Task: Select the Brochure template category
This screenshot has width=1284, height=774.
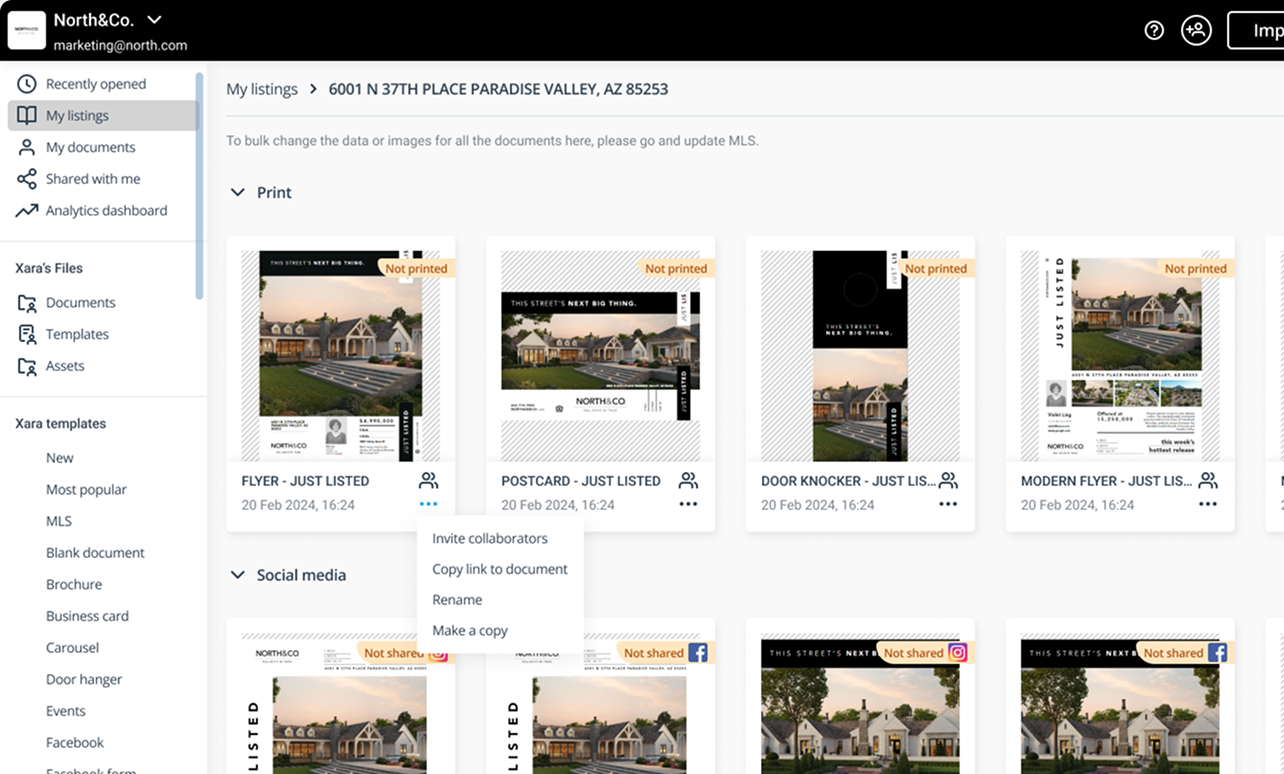Action: 74,584
